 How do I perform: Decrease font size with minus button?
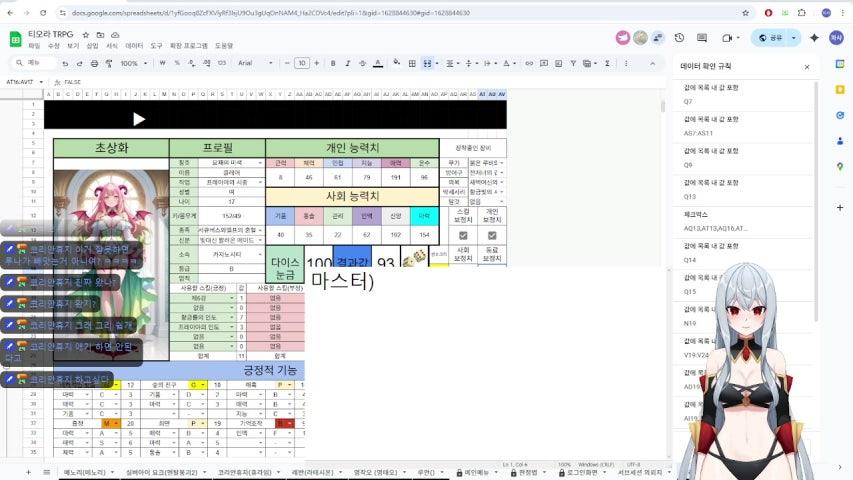[287, 64]
